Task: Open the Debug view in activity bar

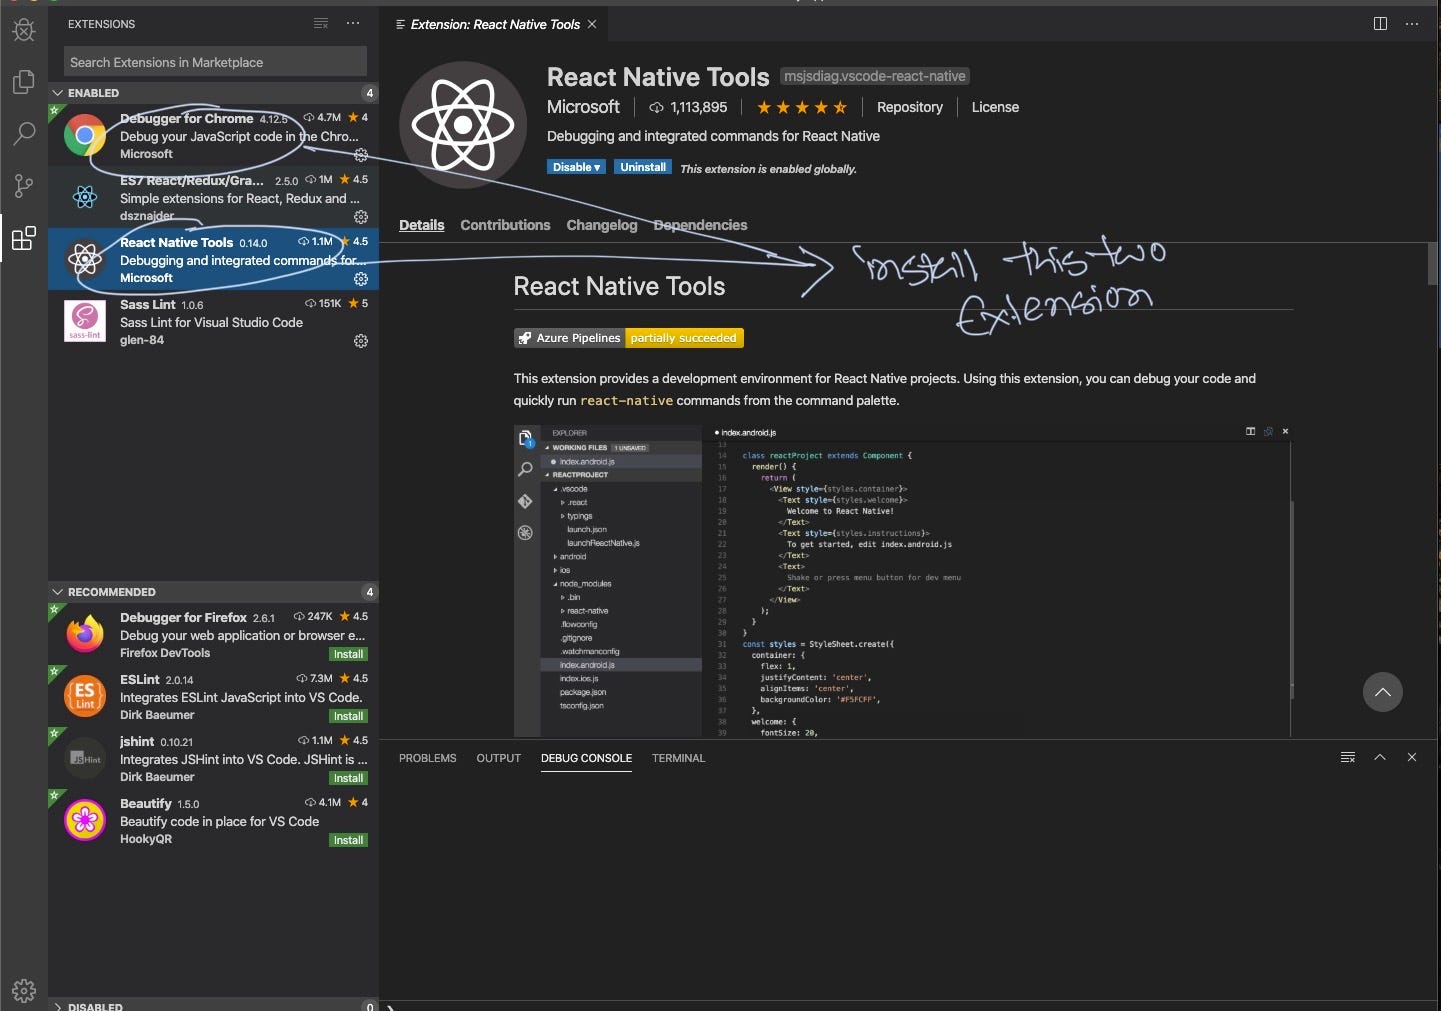Action: pos(24,30)
